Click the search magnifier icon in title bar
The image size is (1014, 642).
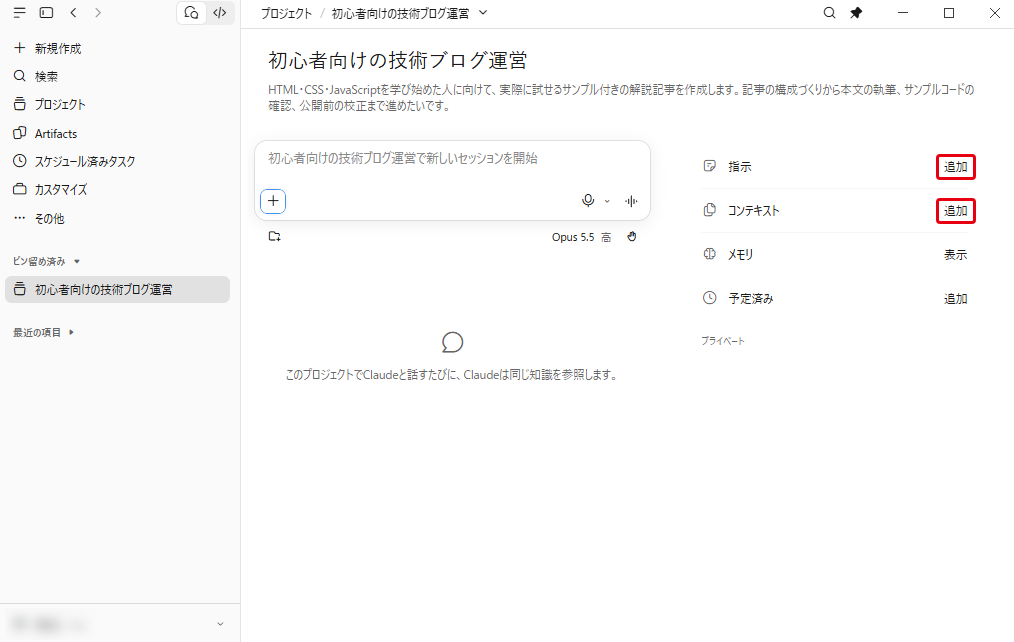click(x=829, y=13)
